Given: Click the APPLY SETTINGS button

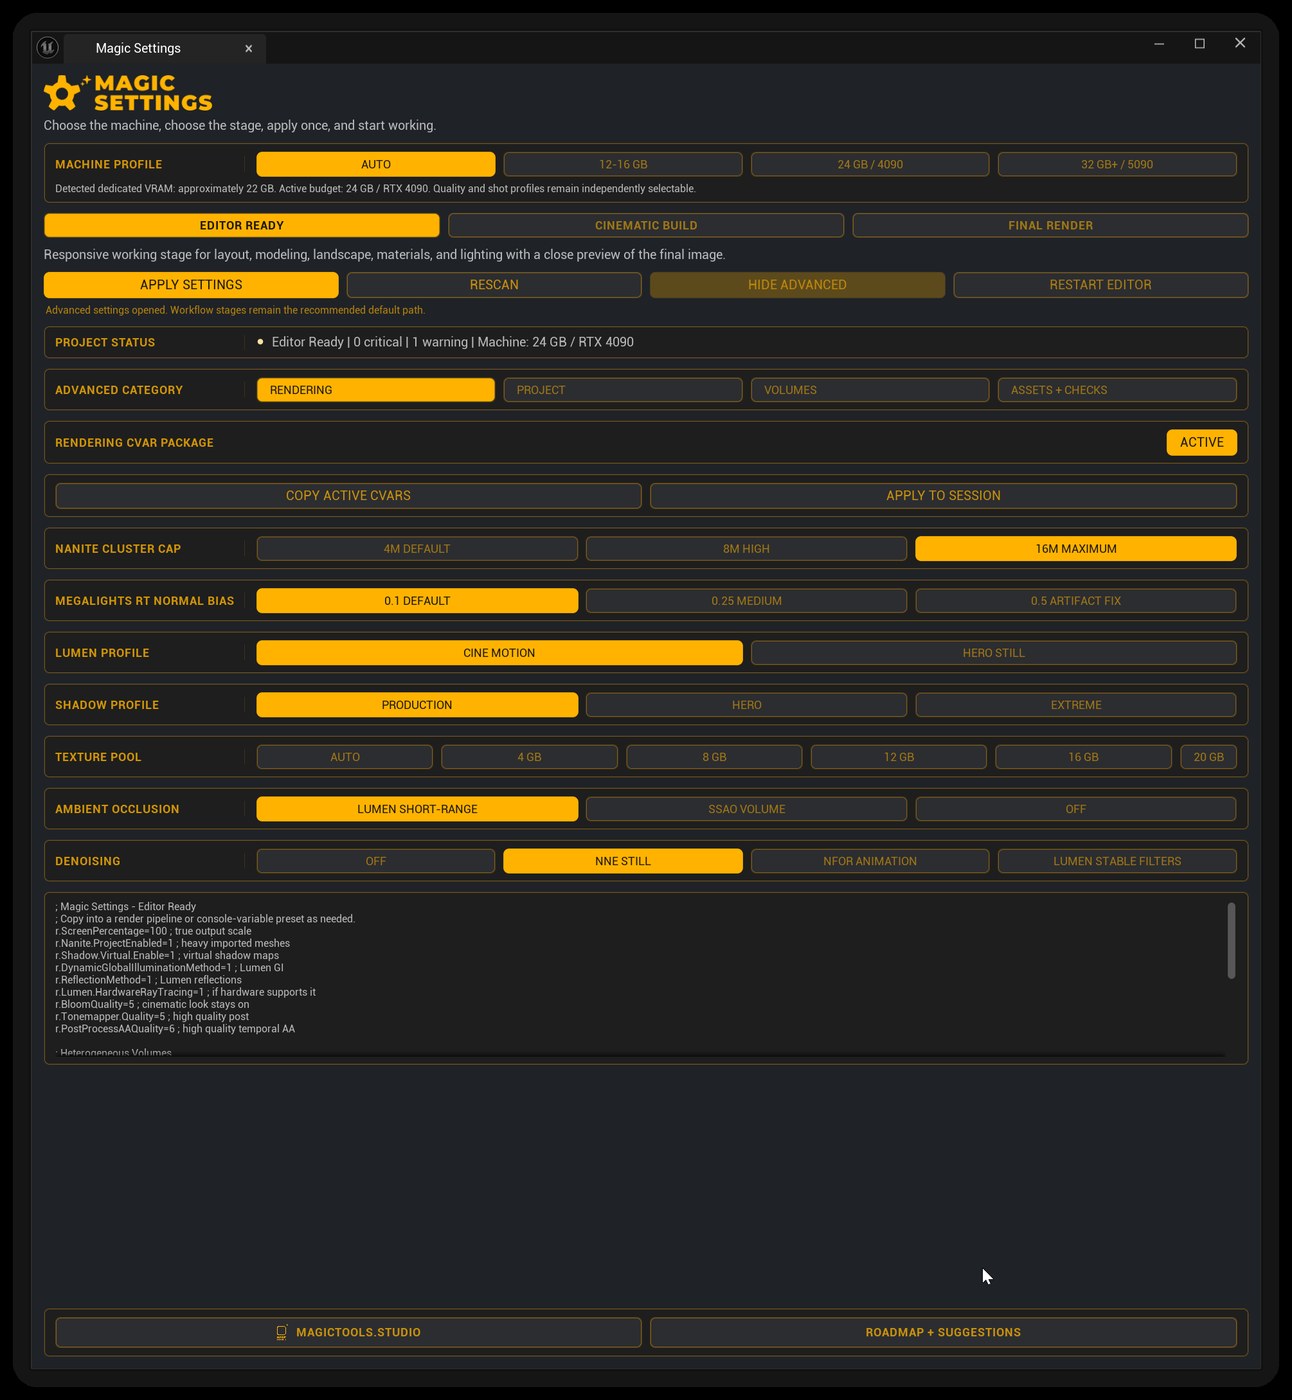Looking at the screenshot, I should click(x=191, y=285).
